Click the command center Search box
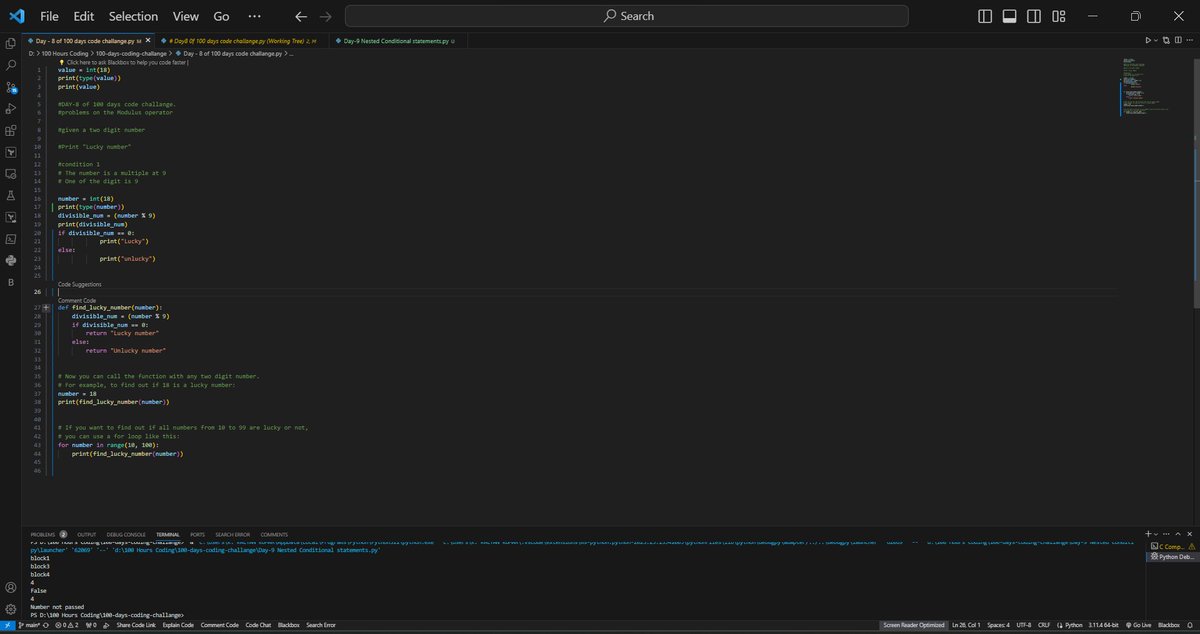The height and width of the screenshot is (634, 1200). (627, 16)
